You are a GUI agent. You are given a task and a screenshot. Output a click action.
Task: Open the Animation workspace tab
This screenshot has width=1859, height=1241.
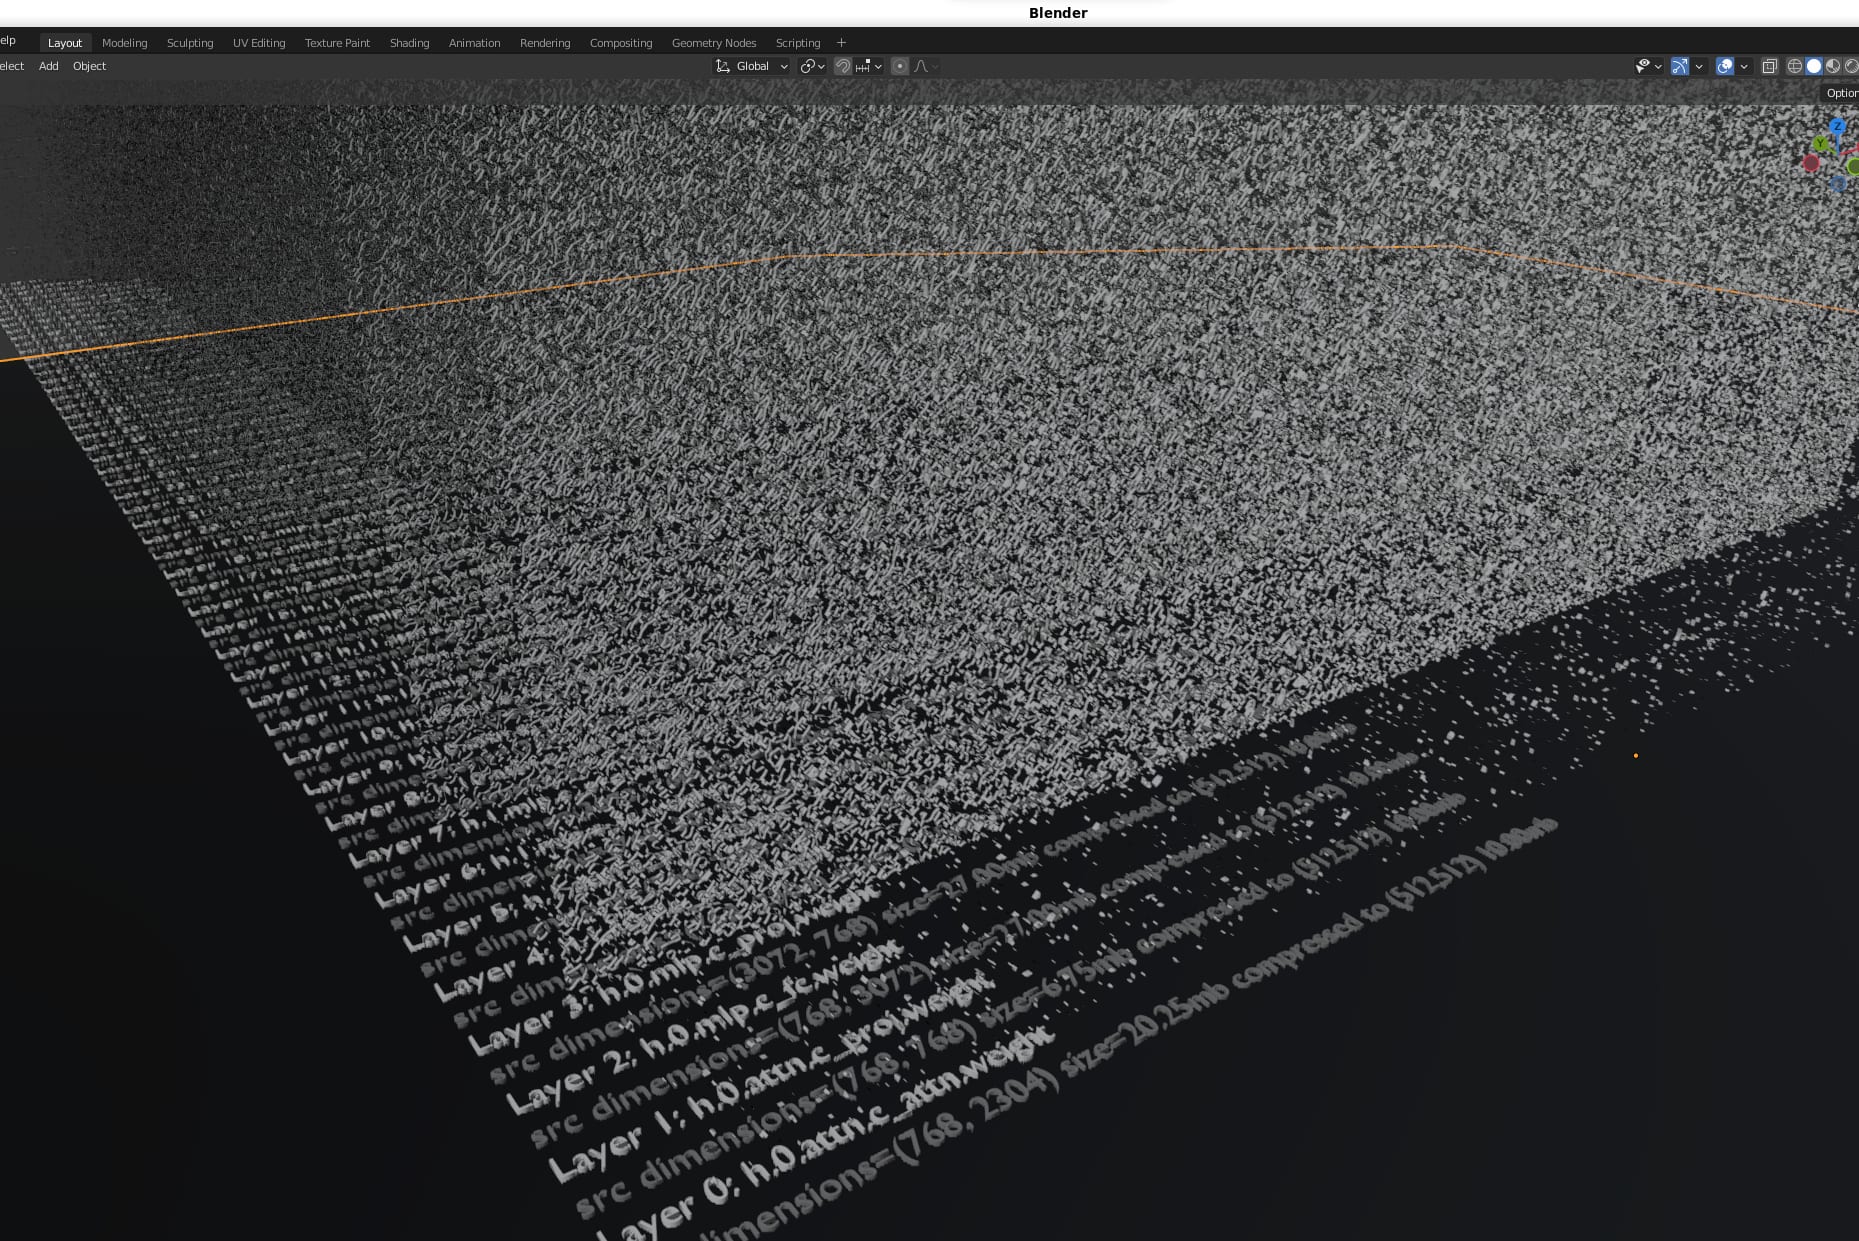click(x=474, y=43)
